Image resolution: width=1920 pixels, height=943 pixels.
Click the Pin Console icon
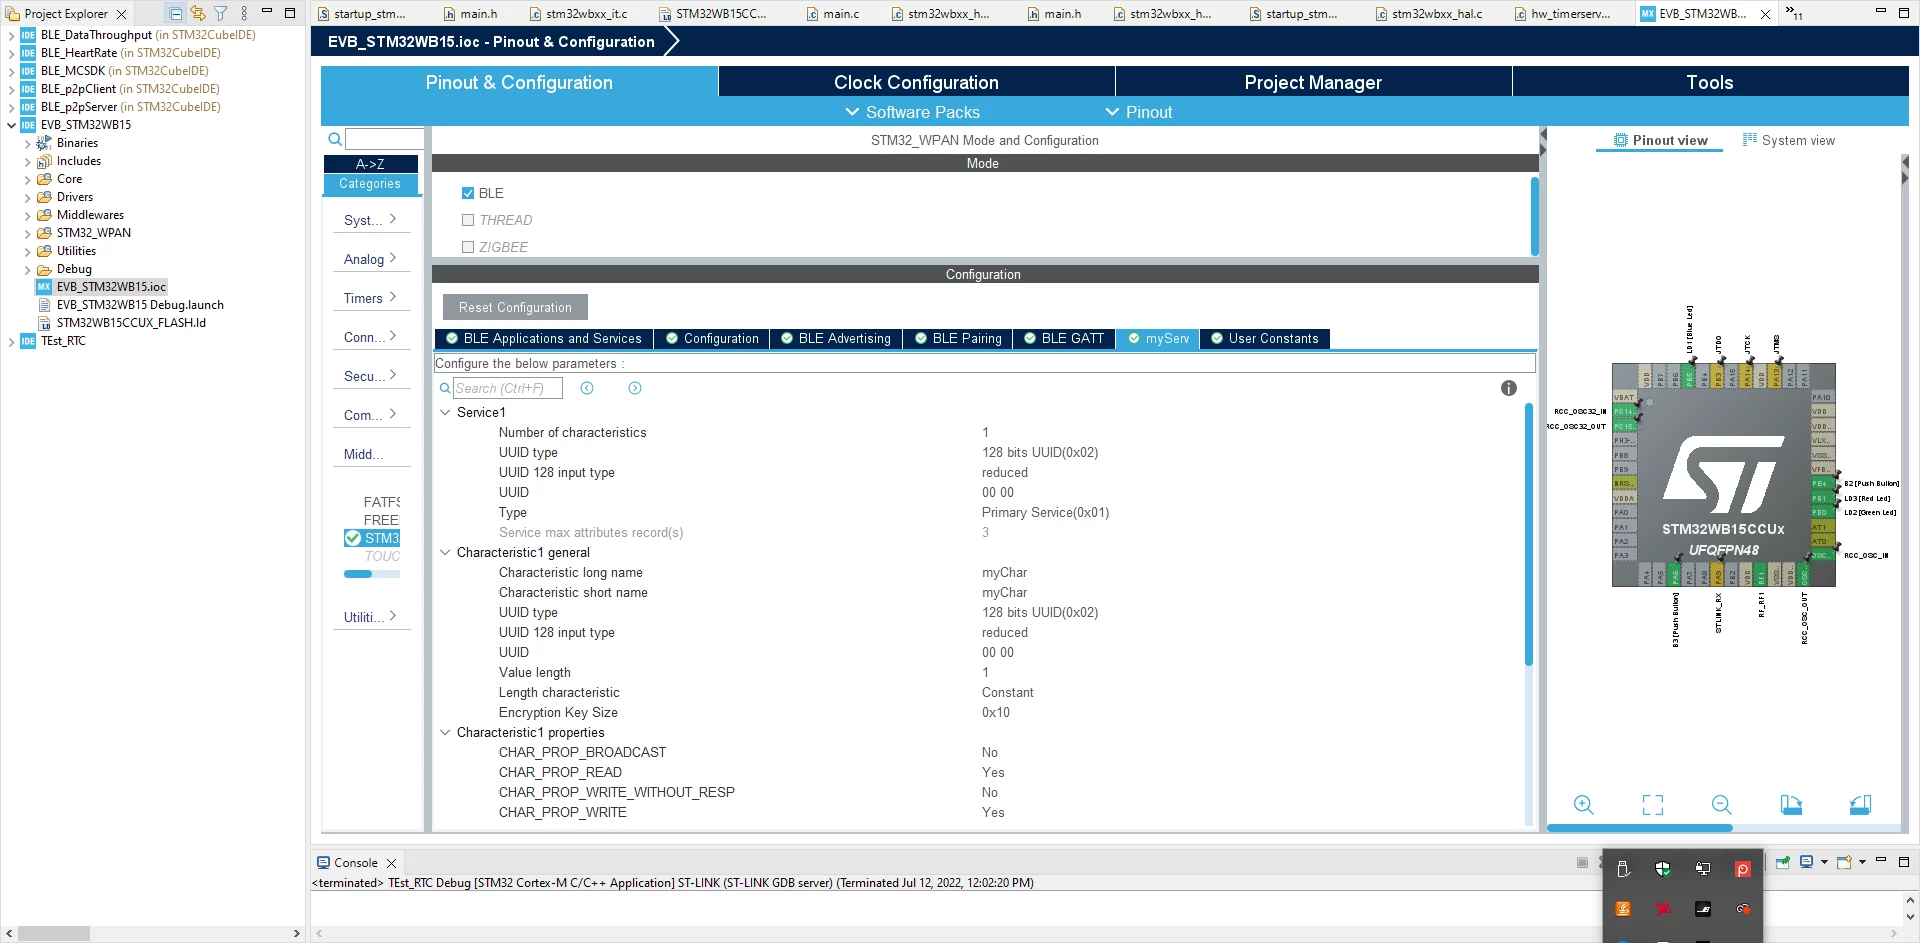(1785, 862)
